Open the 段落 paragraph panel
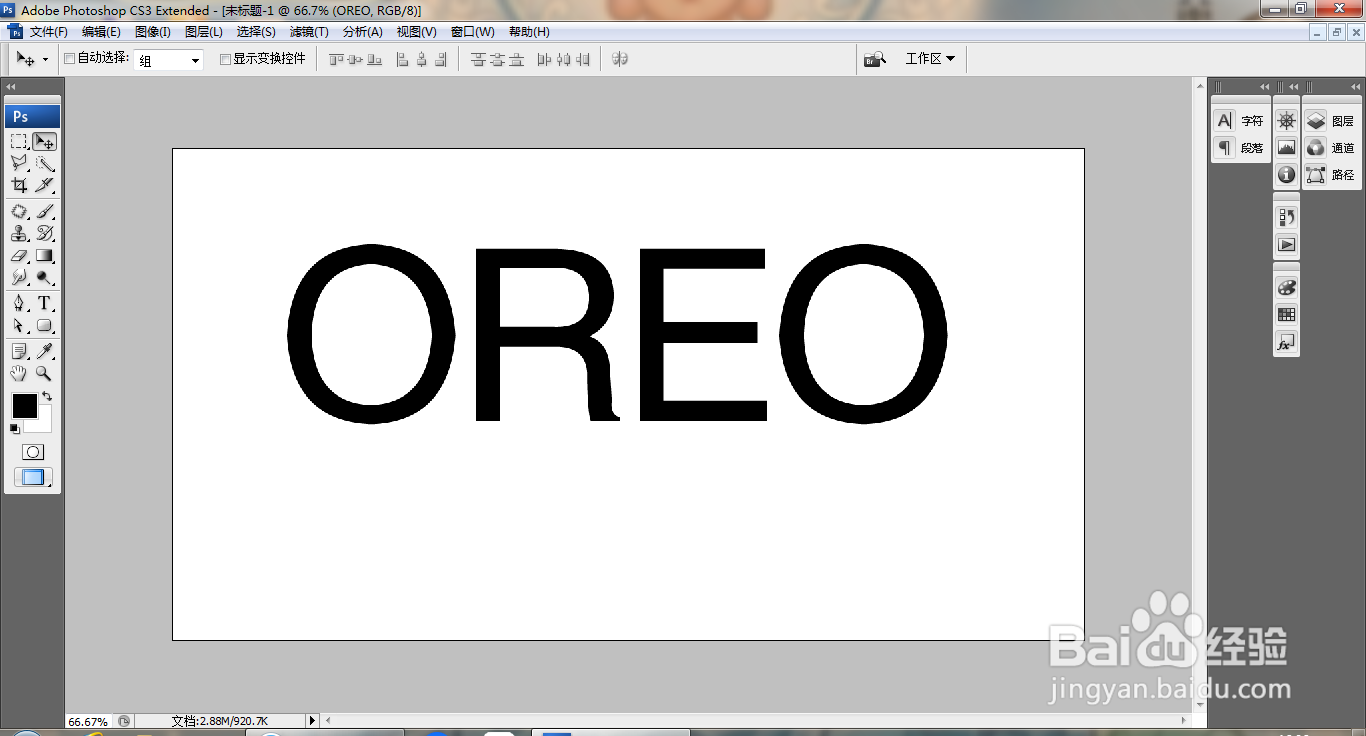Image resolution: width=1366 pixels, height=736 pixels. point(1239,148)
